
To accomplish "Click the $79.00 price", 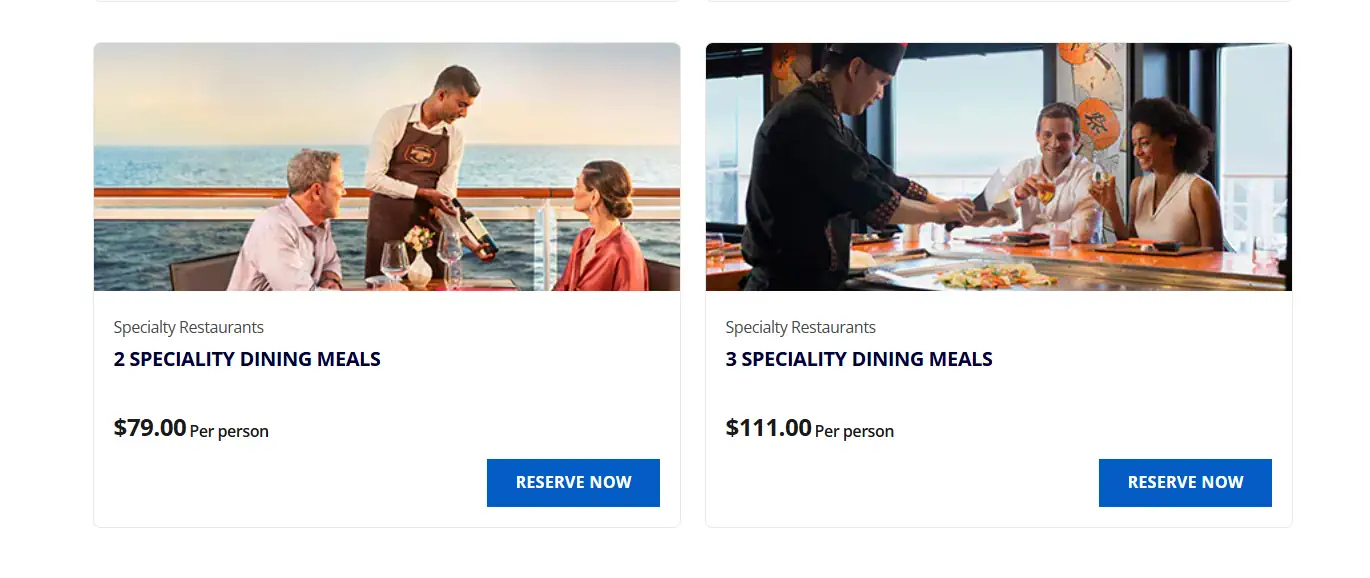I will 150,428.
